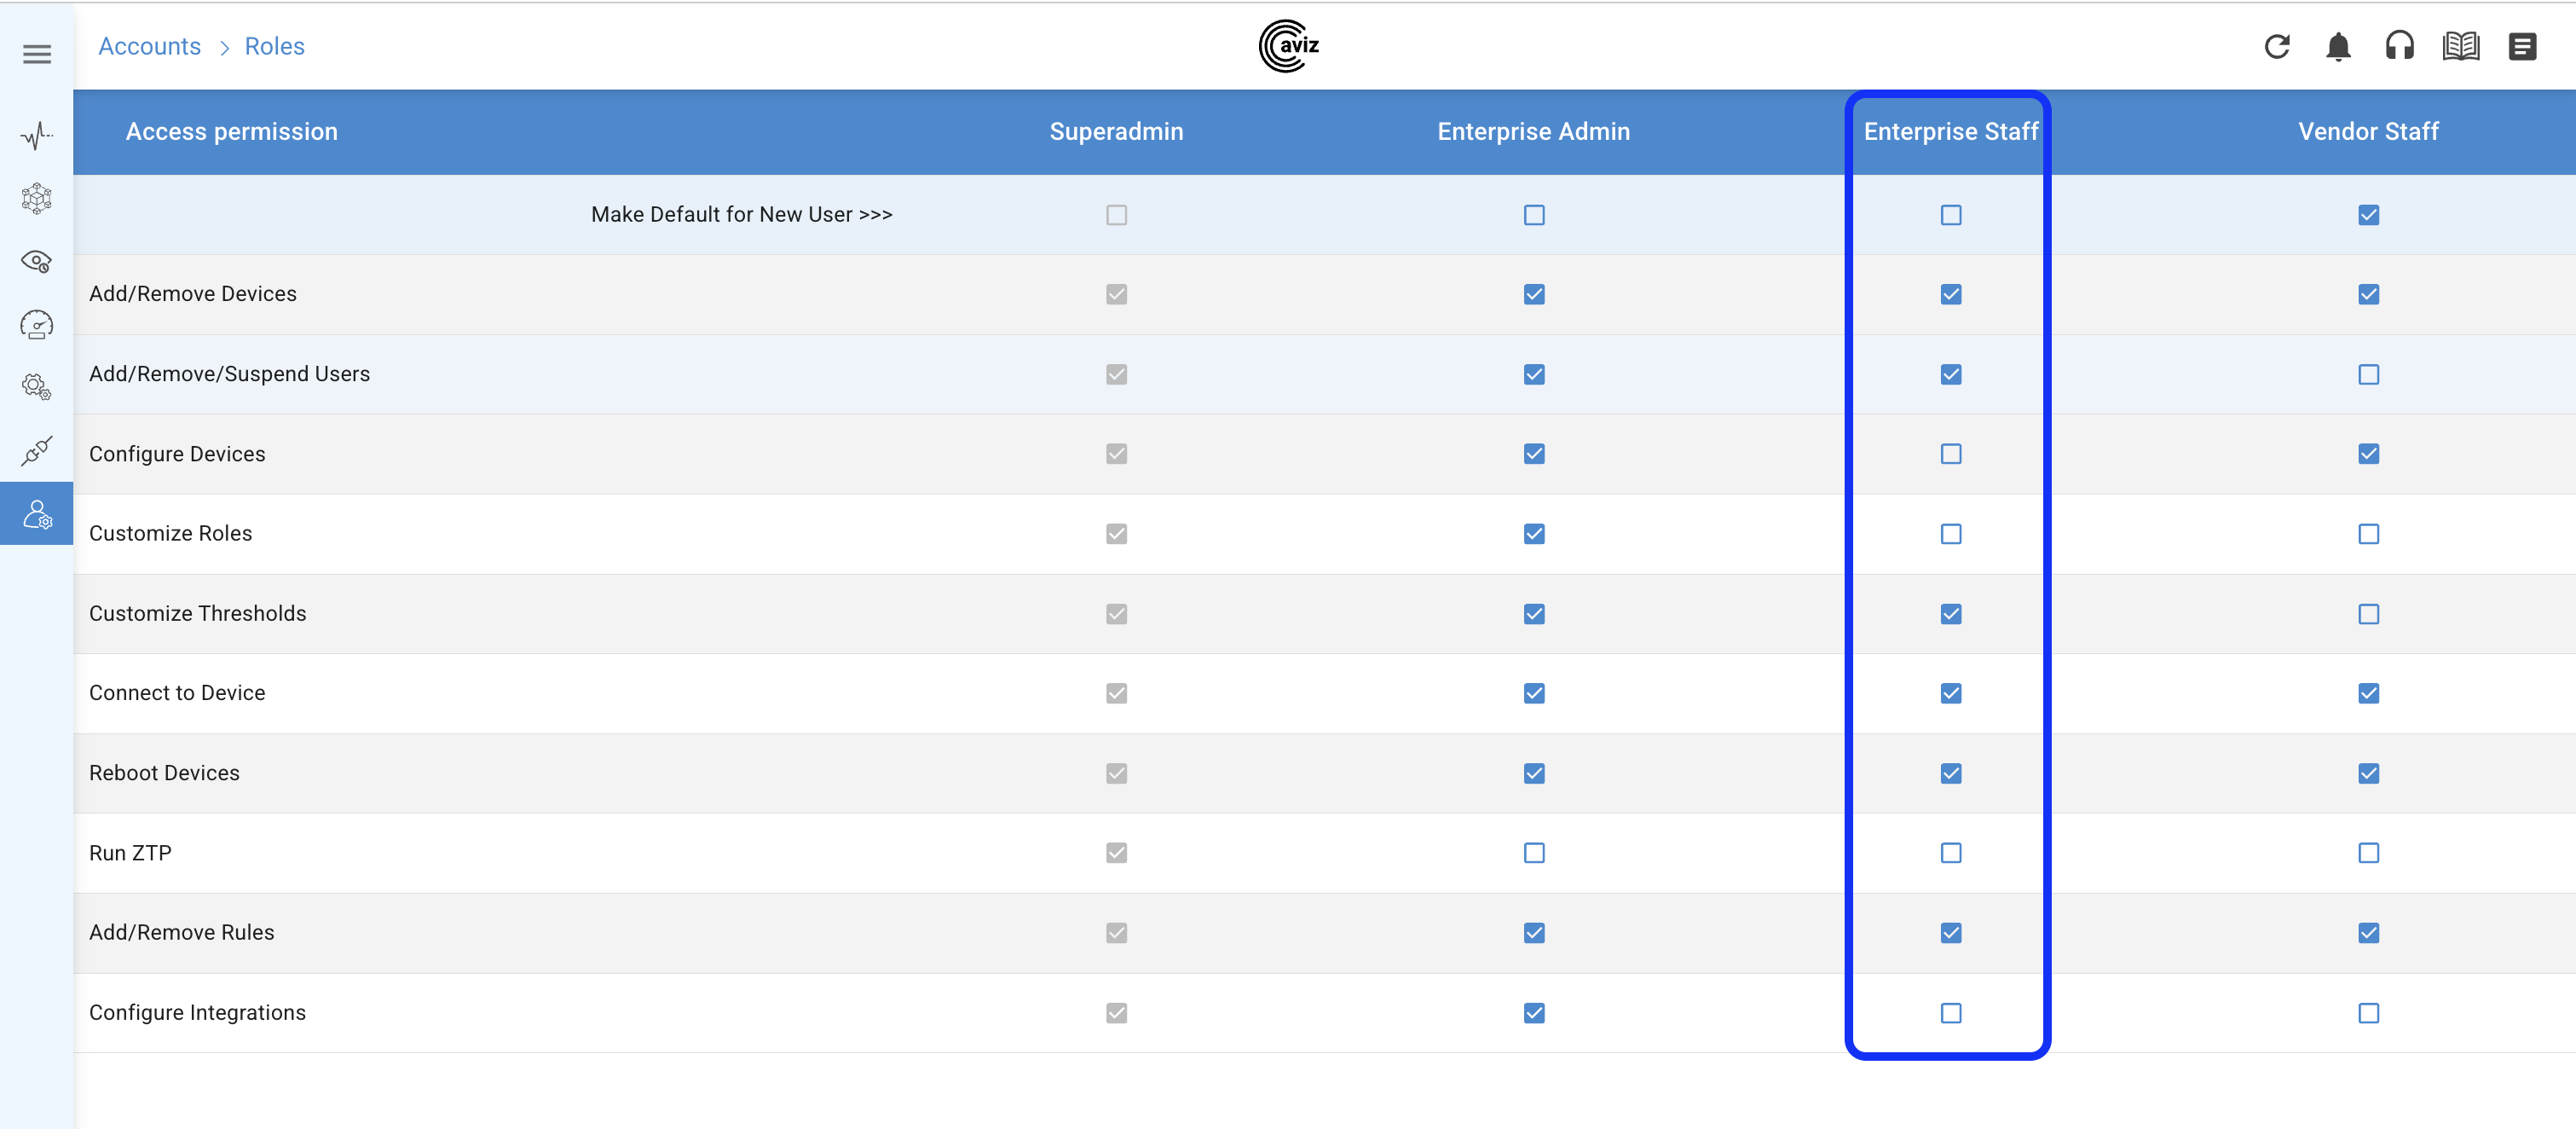Image resolution: width=2576 pixels, height=1129 pixels.
Task: Open the dashboard gauge sidebar icon
Action: click(x=37, y=325)
